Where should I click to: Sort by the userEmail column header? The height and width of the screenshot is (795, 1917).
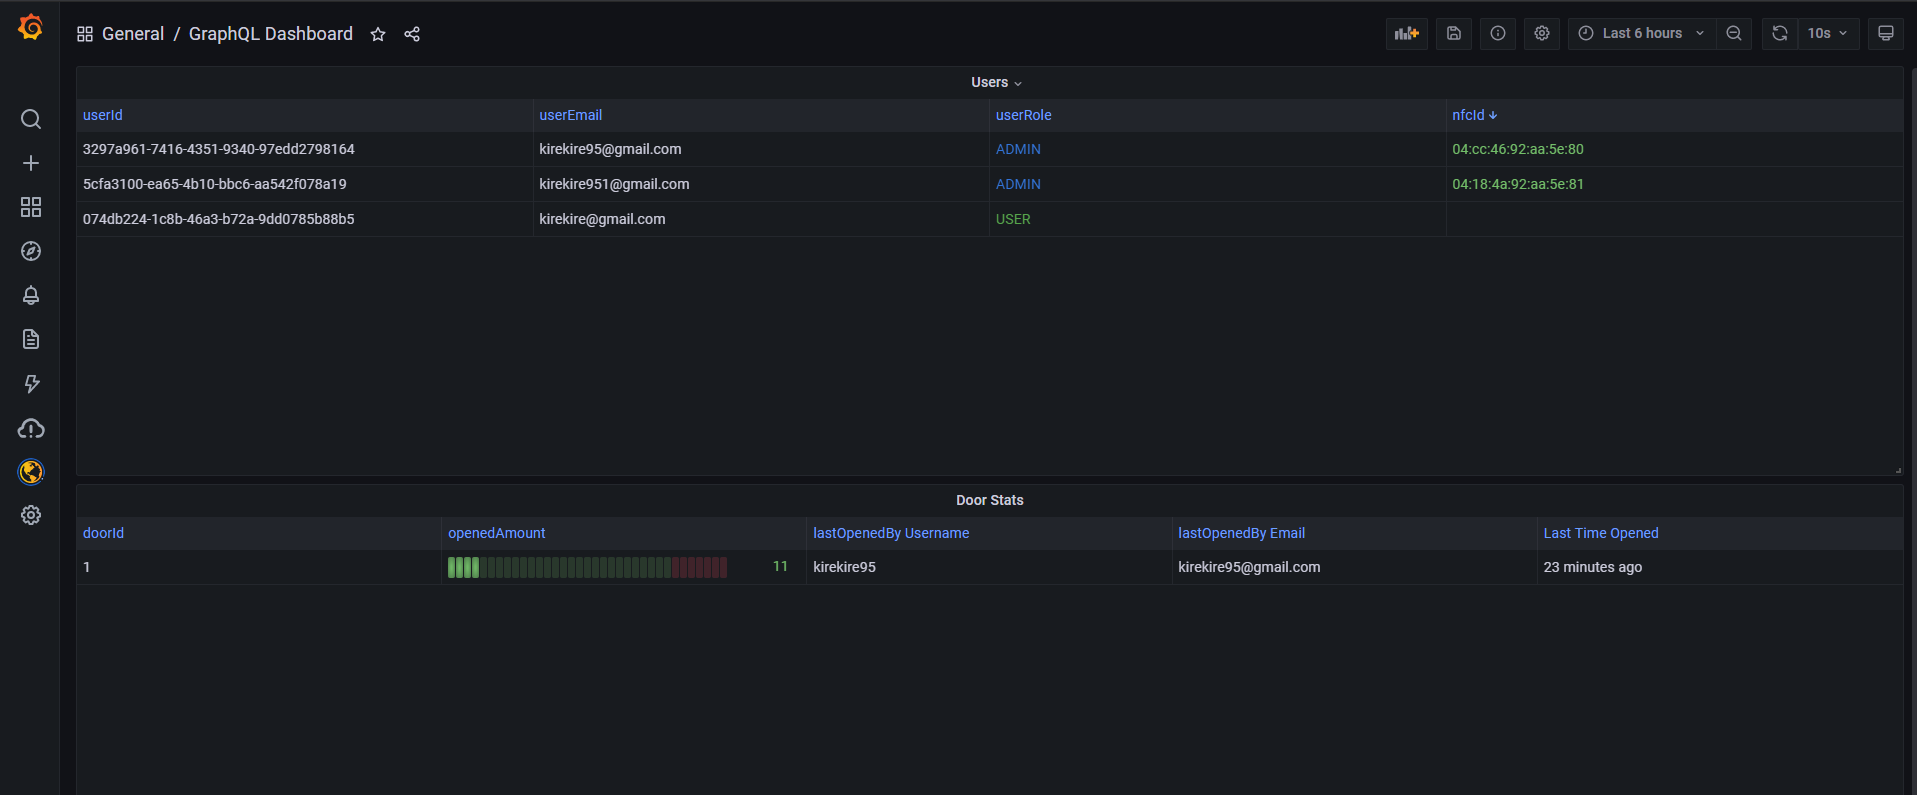(x=571, y=115)
